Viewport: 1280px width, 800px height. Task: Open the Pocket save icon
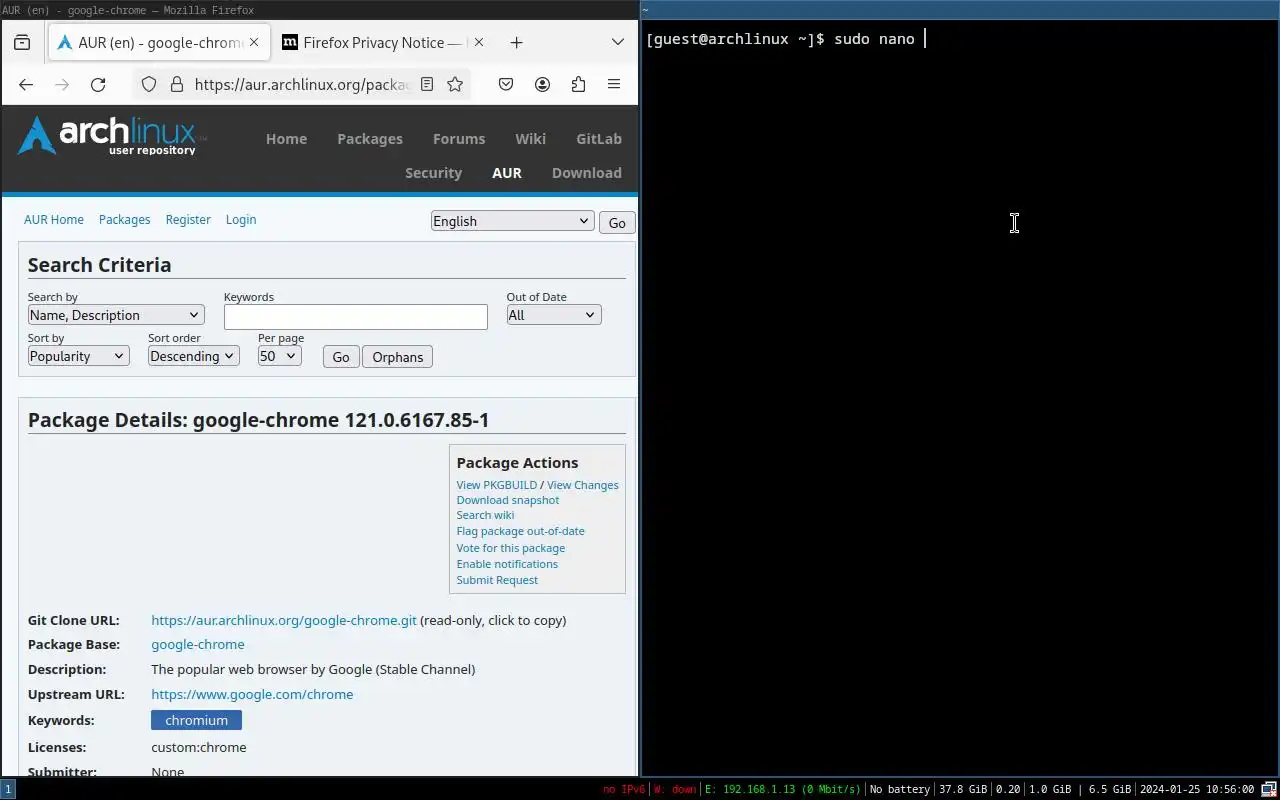click(x=506, y=85)
